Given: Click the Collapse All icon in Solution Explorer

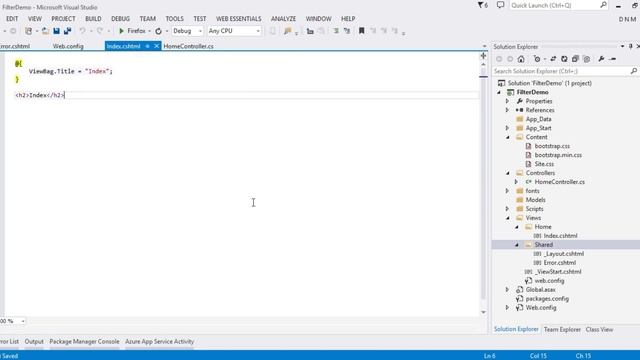Looking at the screenshot, I should tap(575, 59).
